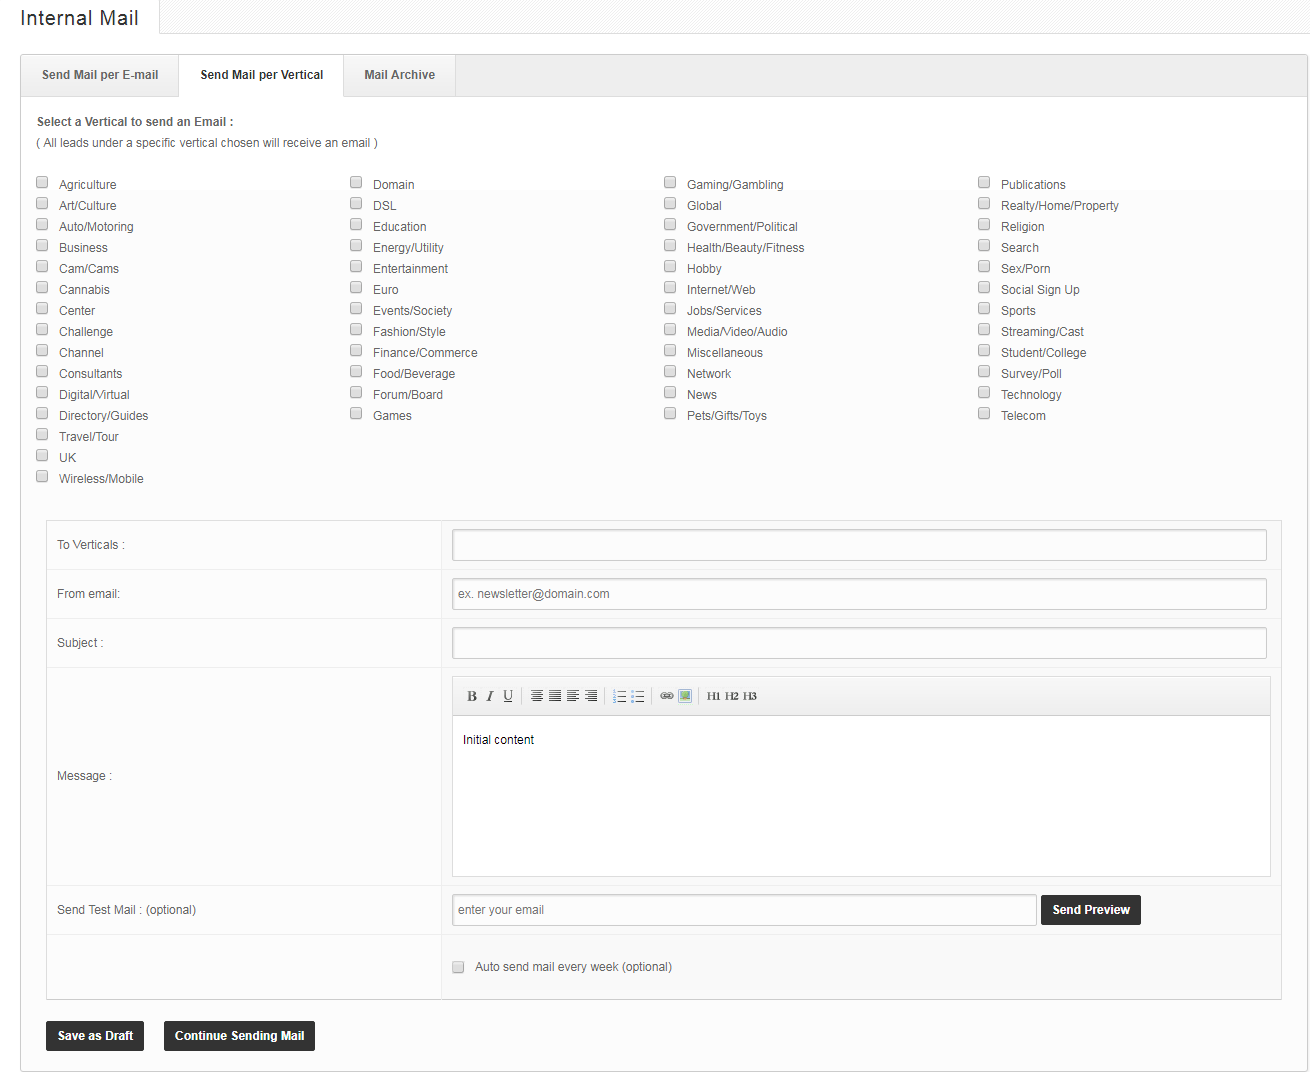Select the Send Mail per Vertical tab
The width and height of the screenshot is (1310, 1072).
pos(261,75)
